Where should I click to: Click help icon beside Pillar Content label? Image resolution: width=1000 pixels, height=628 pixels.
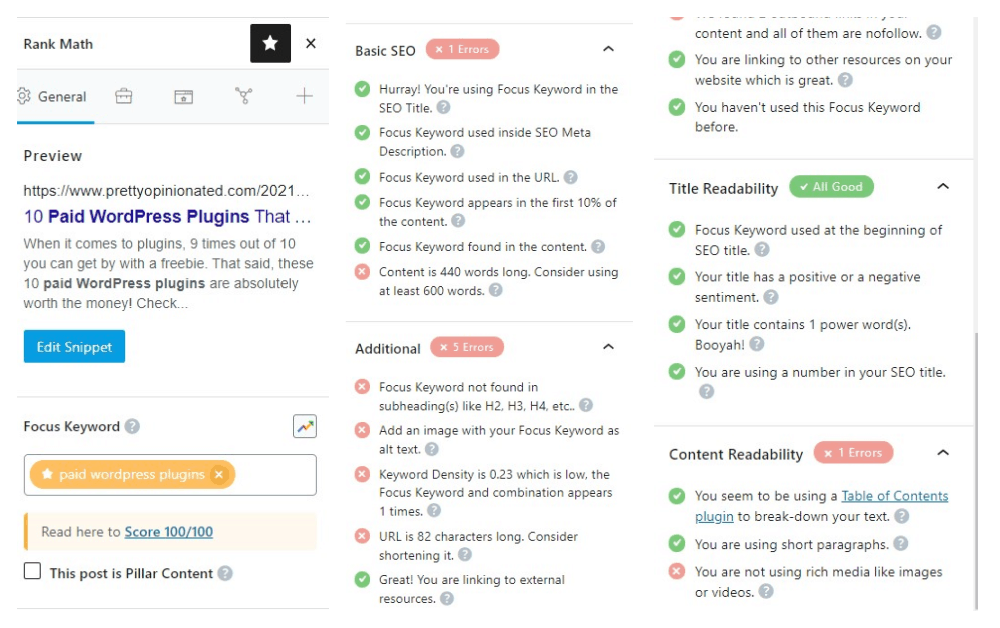point(224,573)
